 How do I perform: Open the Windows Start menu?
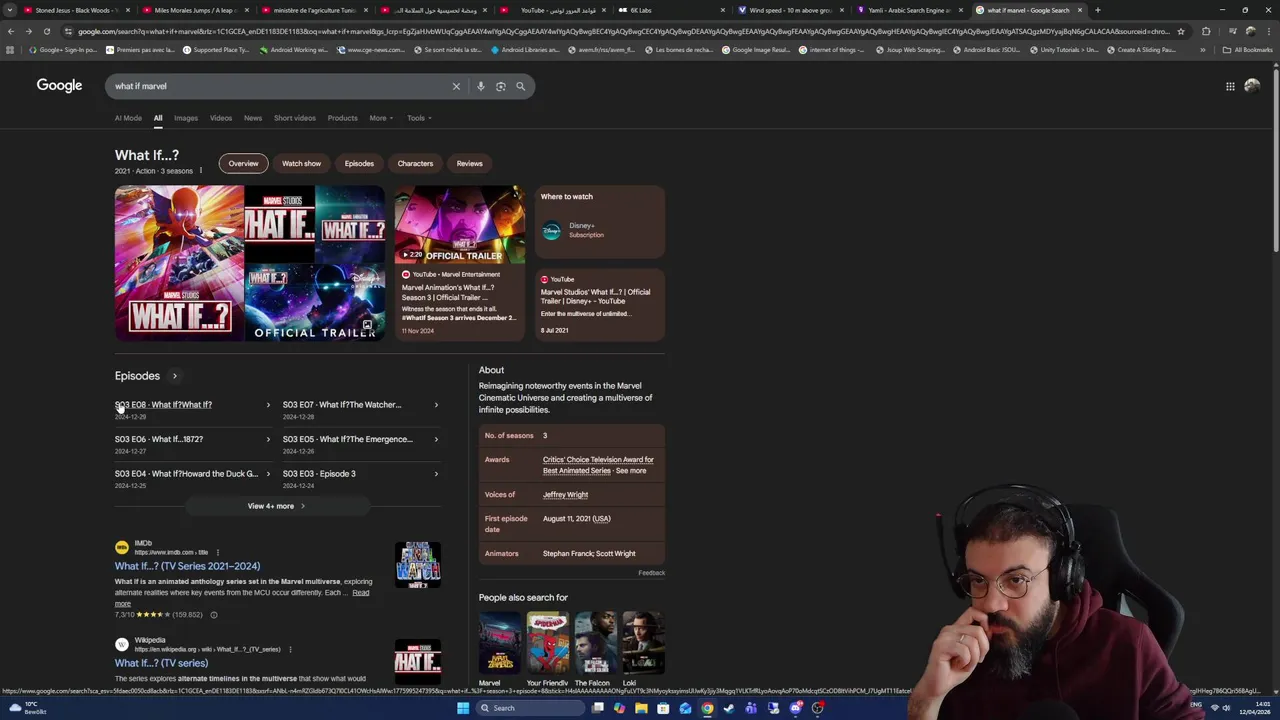(463, 708)
